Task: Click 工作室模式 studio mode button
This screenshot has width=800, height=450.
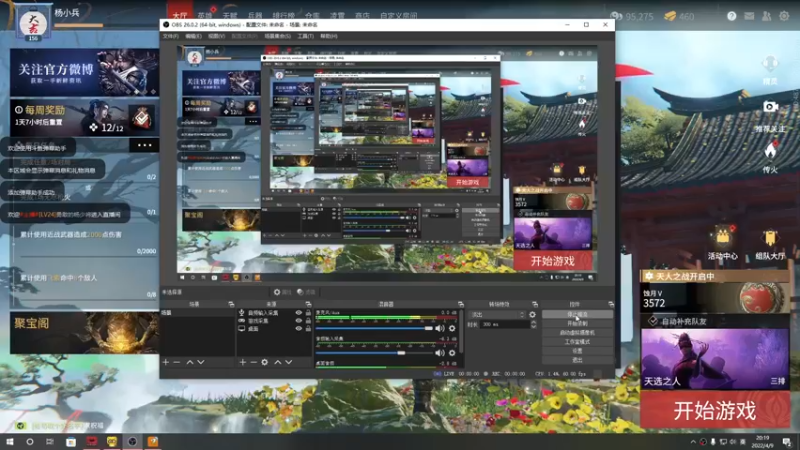Action: 577,342
